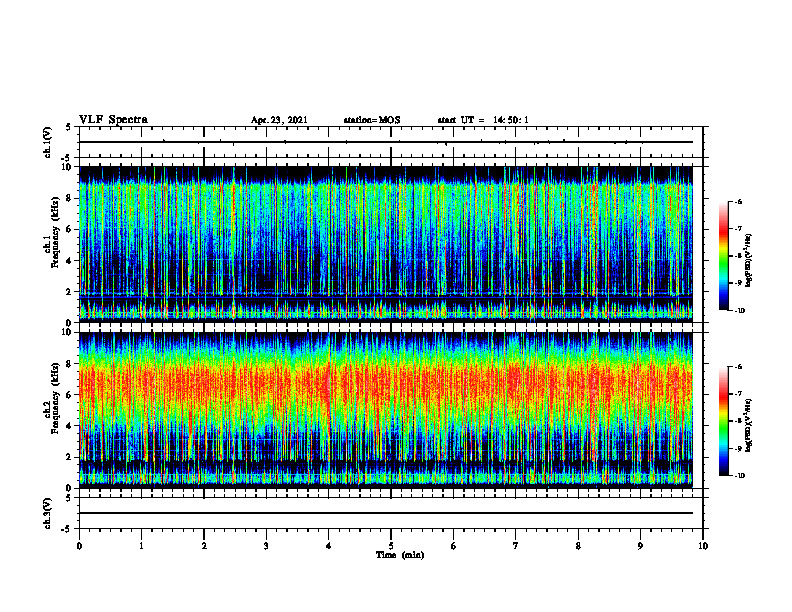Click the ch.1 frequency tick label "8"

pos(70,198)
